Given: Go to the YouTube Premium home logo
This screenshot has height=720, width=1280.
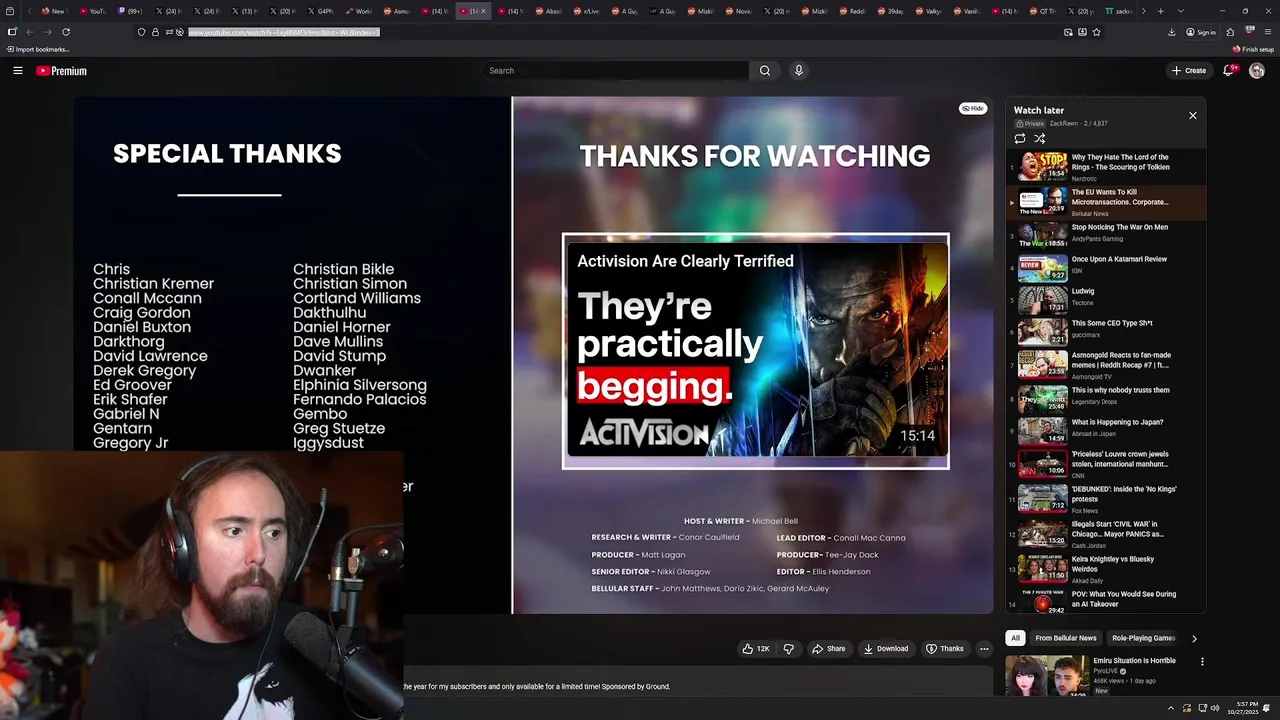Looking at the screenshot, I should pos(61,71).
